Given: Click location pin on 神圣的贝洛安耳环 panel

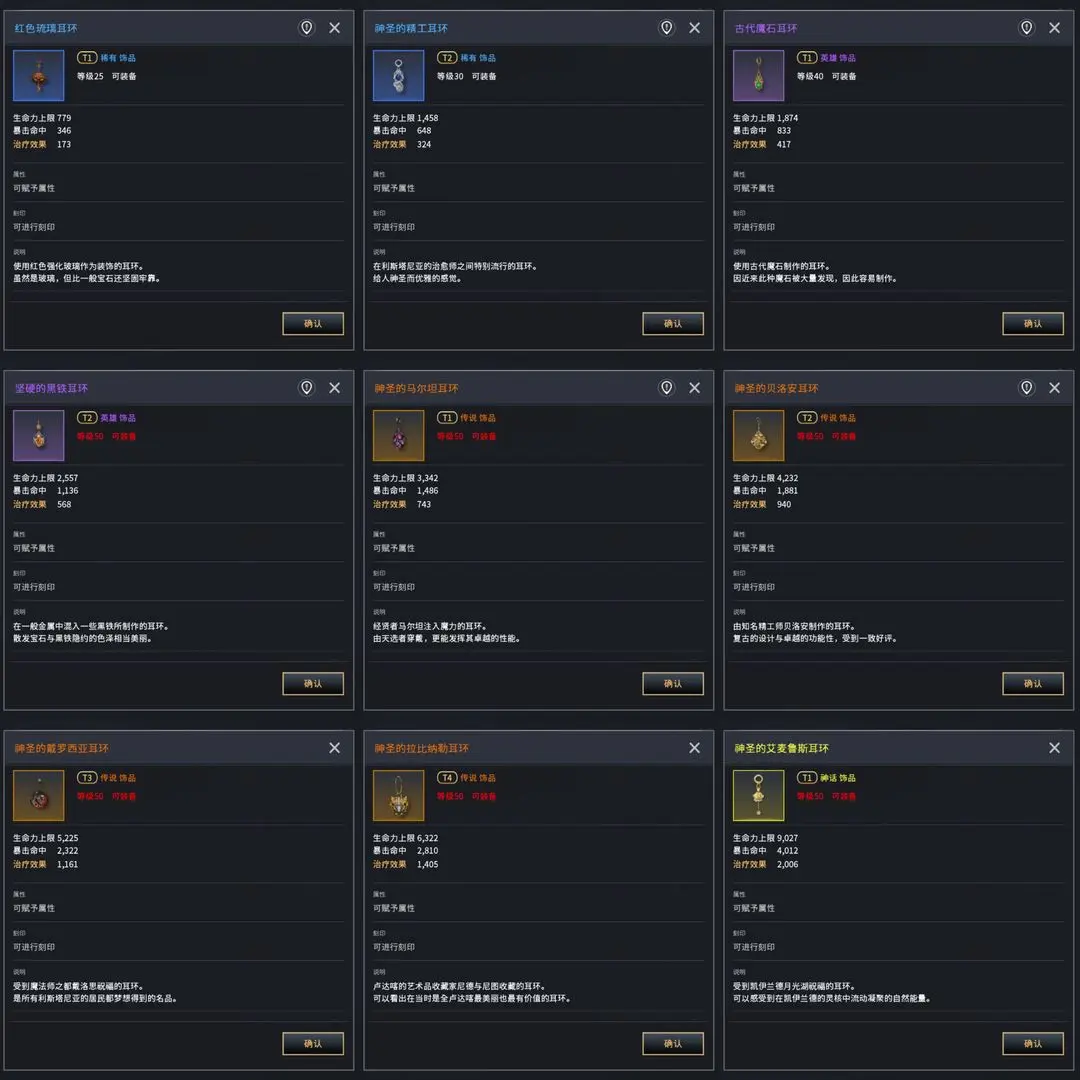Looking at the screenshot, I should click(1027, 388).
